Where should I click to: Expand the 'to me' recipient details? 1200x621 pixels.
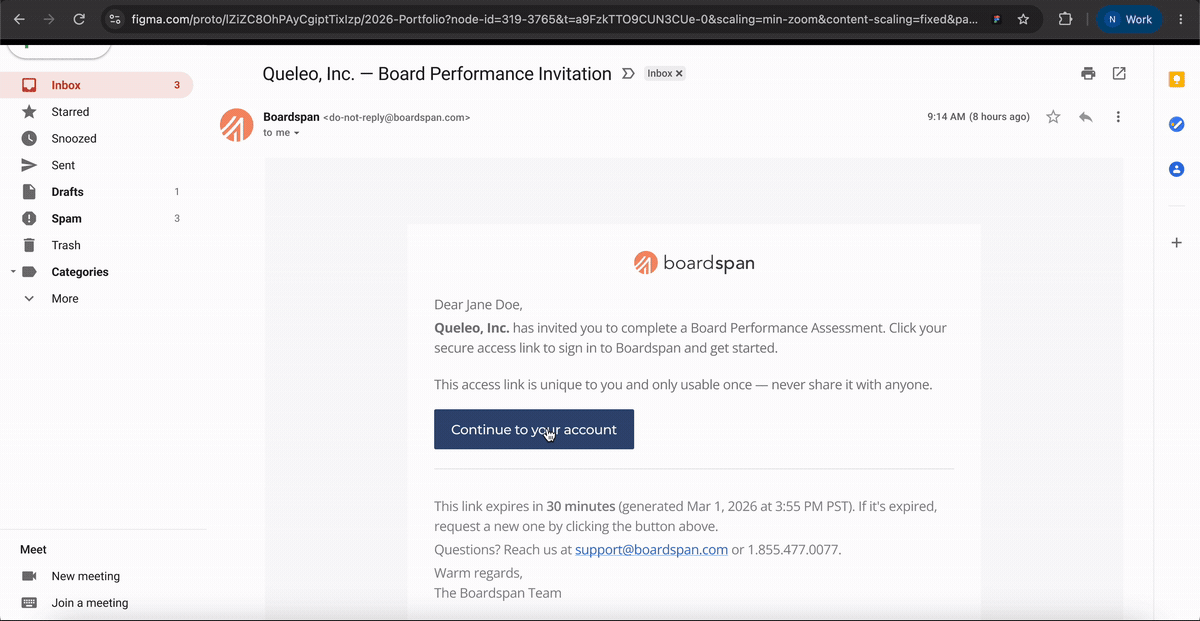click(296, 133)
